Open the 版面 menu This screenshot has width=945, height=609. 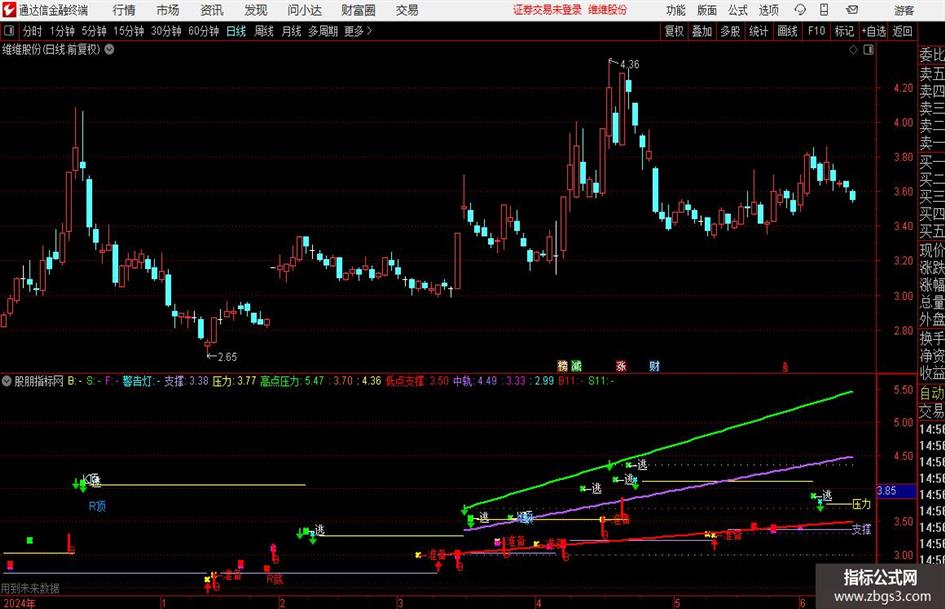707,10
